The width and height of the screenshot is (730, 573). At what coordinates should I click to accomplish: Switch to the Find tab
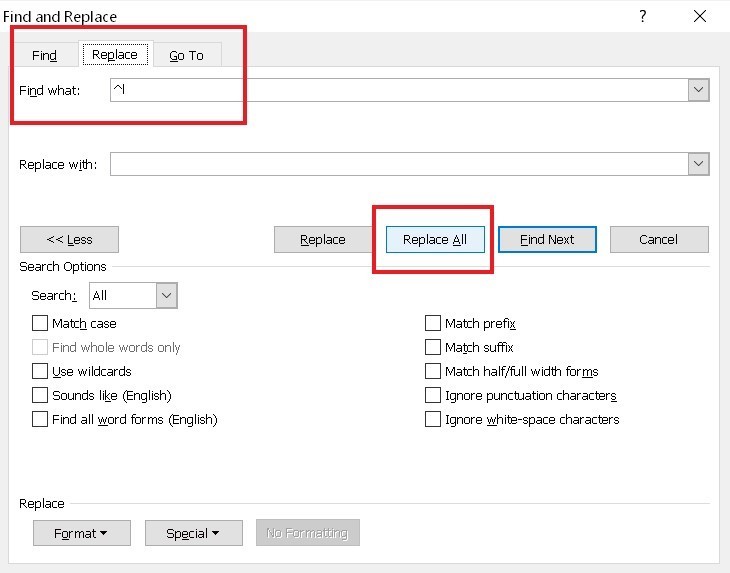(44, 55)
